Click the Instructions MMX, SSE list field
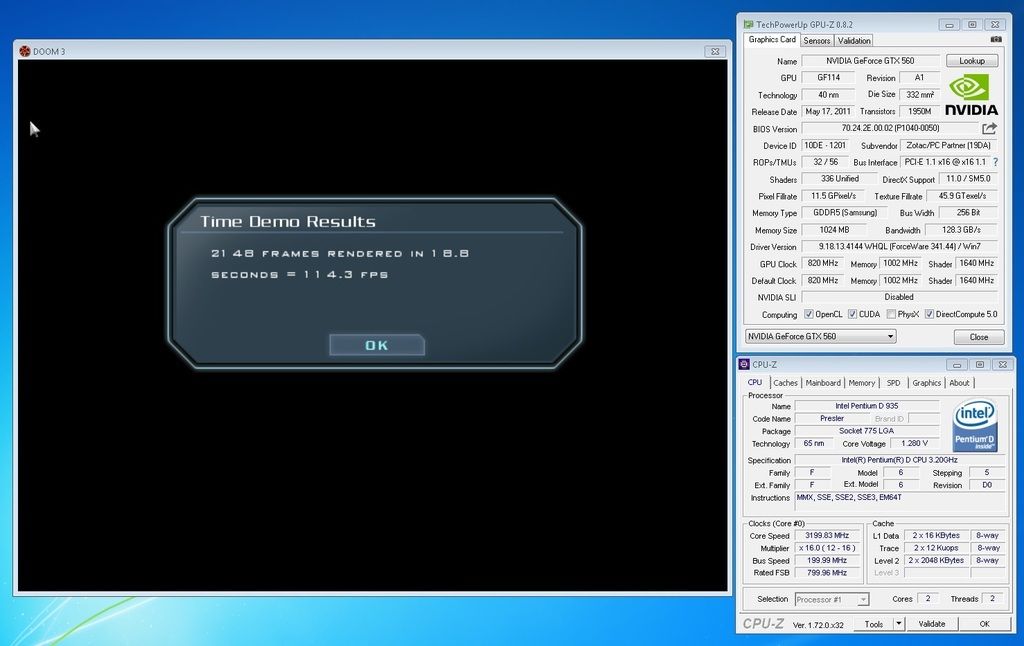The width and height of the screenshot is (1024, 646). (899, 502)
